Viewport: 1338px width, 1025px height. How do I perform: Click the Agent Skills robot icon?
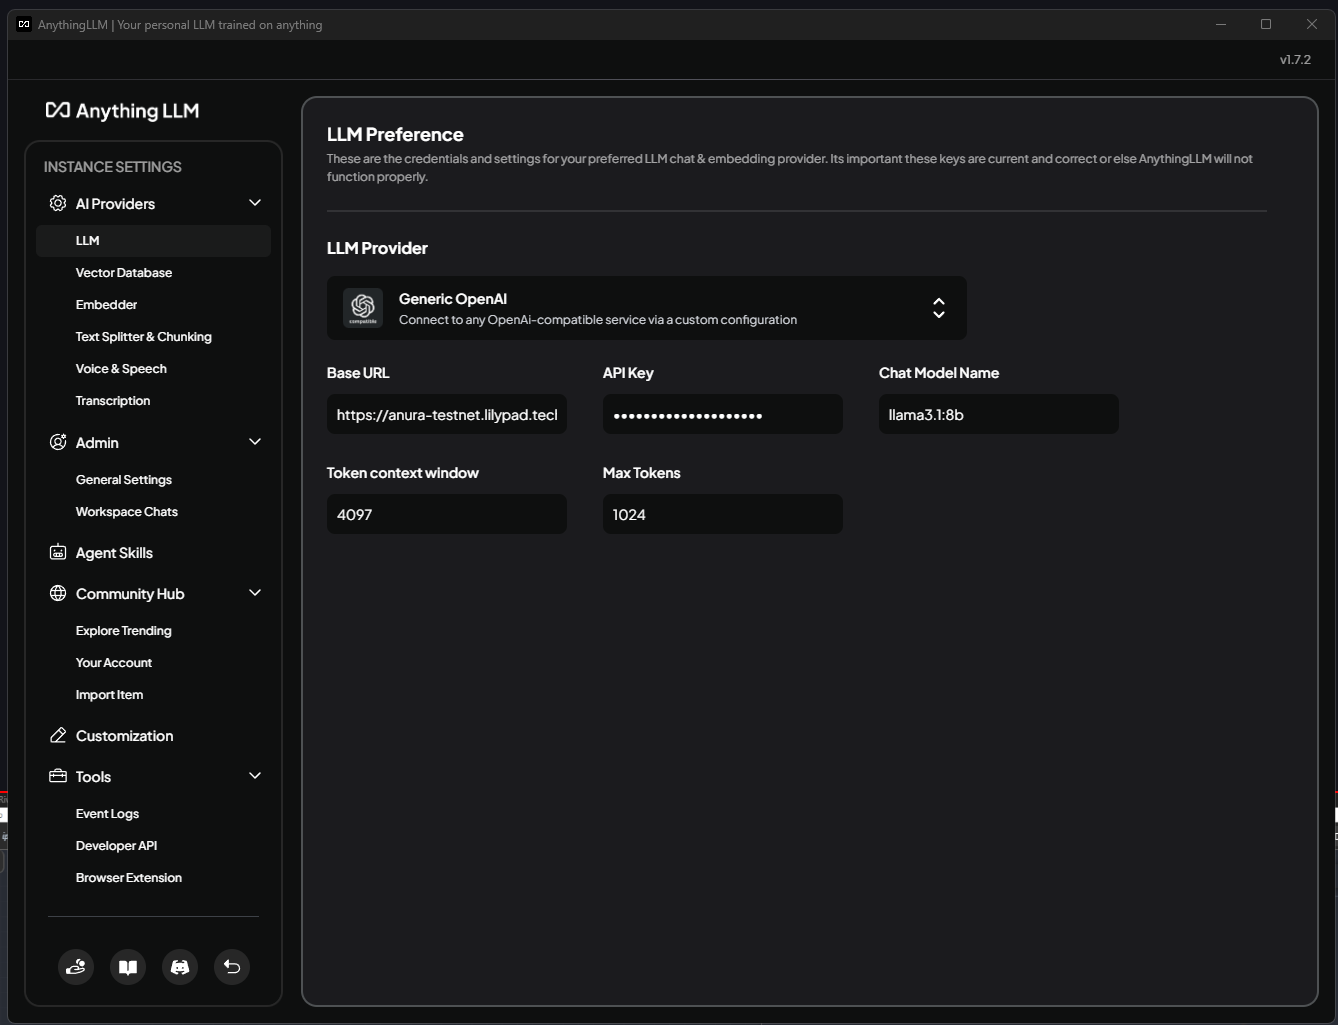point(58,553)
